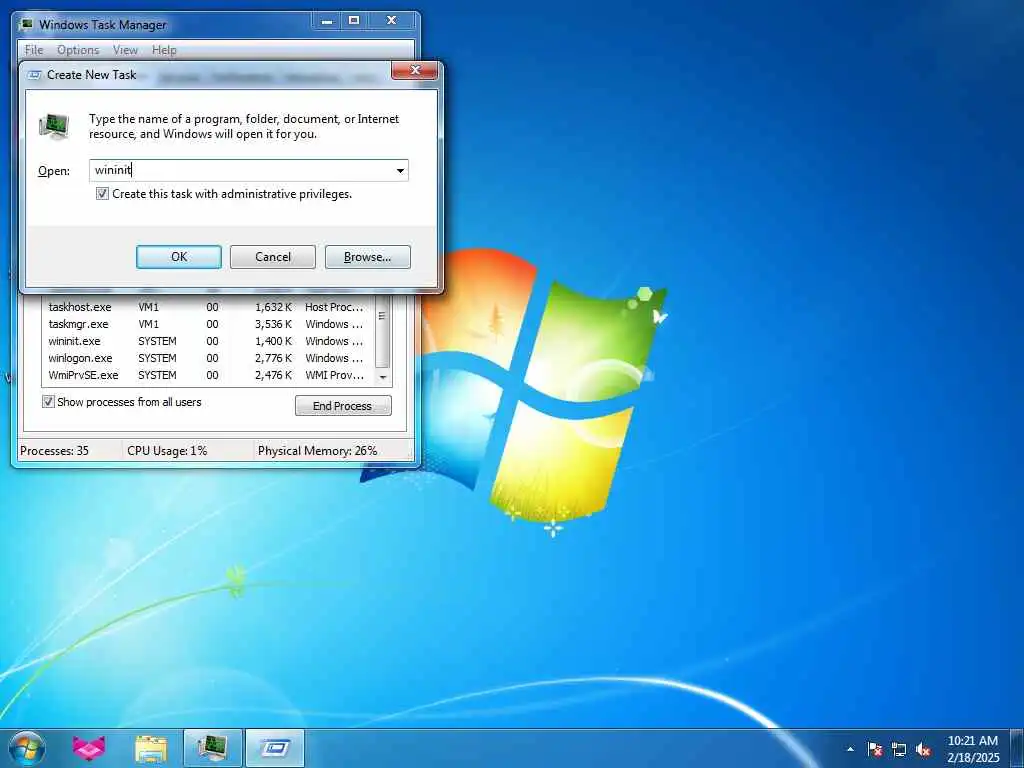The height and width of the screenshot is (768, 1024).
Task: Click memory value 2,476 K
Action: click(273, 375)
